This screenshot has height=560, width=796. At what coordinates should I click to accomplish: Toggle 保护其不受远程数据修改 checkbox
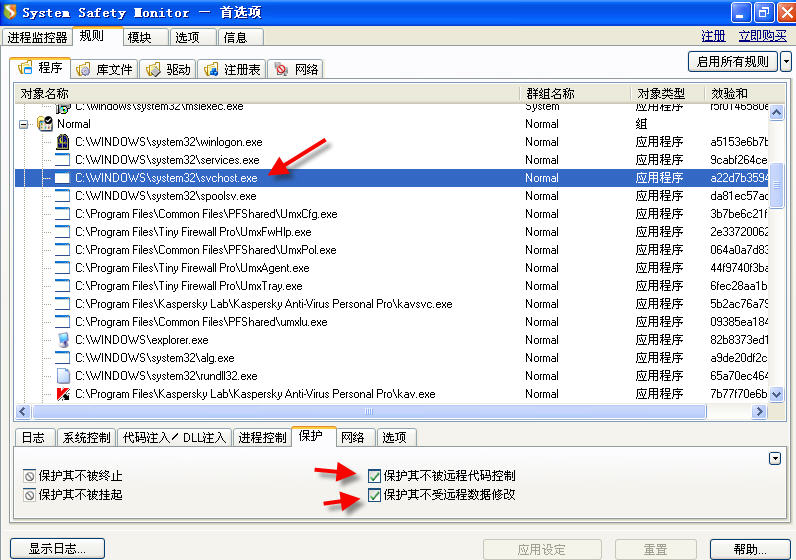coord(374,495)
